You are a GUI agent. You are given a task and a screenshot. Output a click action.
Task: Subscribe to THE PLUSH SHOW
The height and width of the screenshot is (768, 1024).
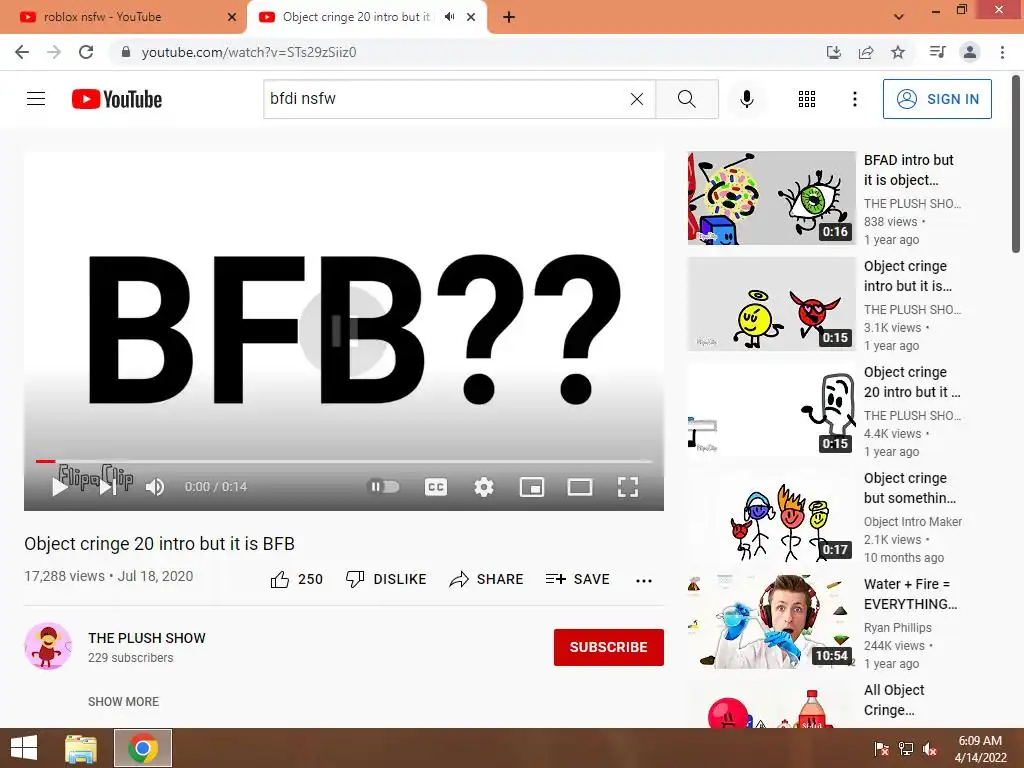point(609,647)
